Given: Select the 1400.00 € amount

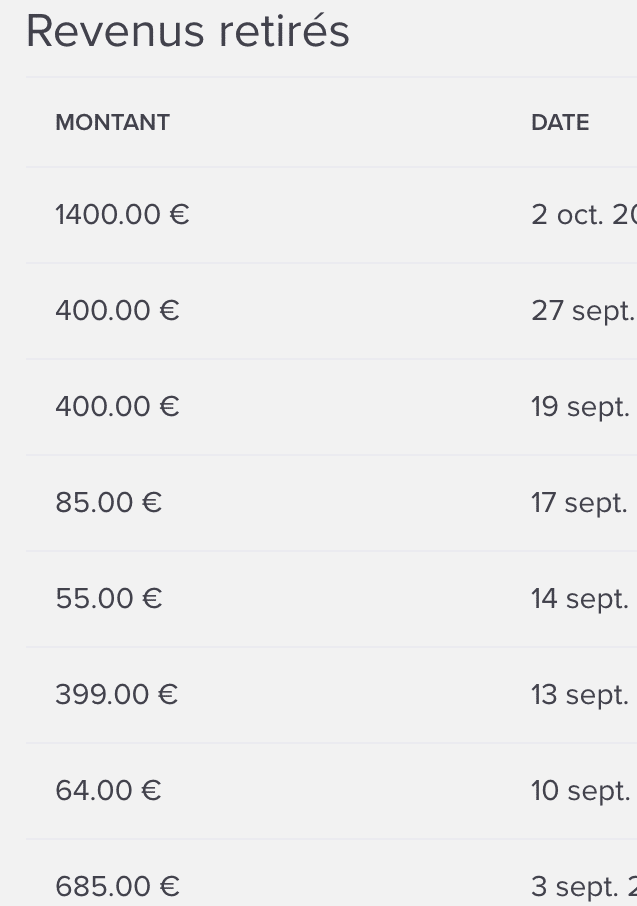Looking at the screenshot, I should (122, 215).
